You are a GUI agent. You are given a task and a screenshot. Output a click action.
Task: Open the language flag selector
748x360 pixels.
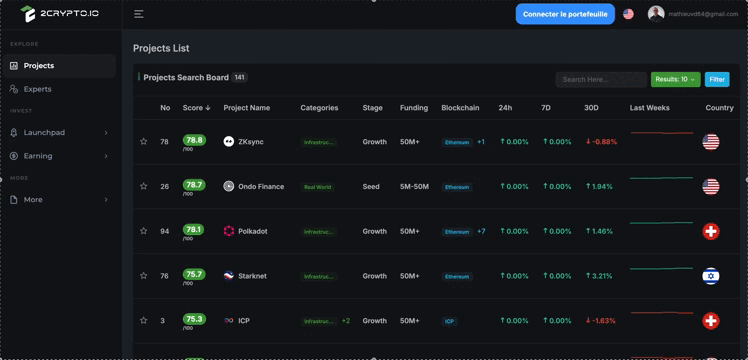[628, 14]
